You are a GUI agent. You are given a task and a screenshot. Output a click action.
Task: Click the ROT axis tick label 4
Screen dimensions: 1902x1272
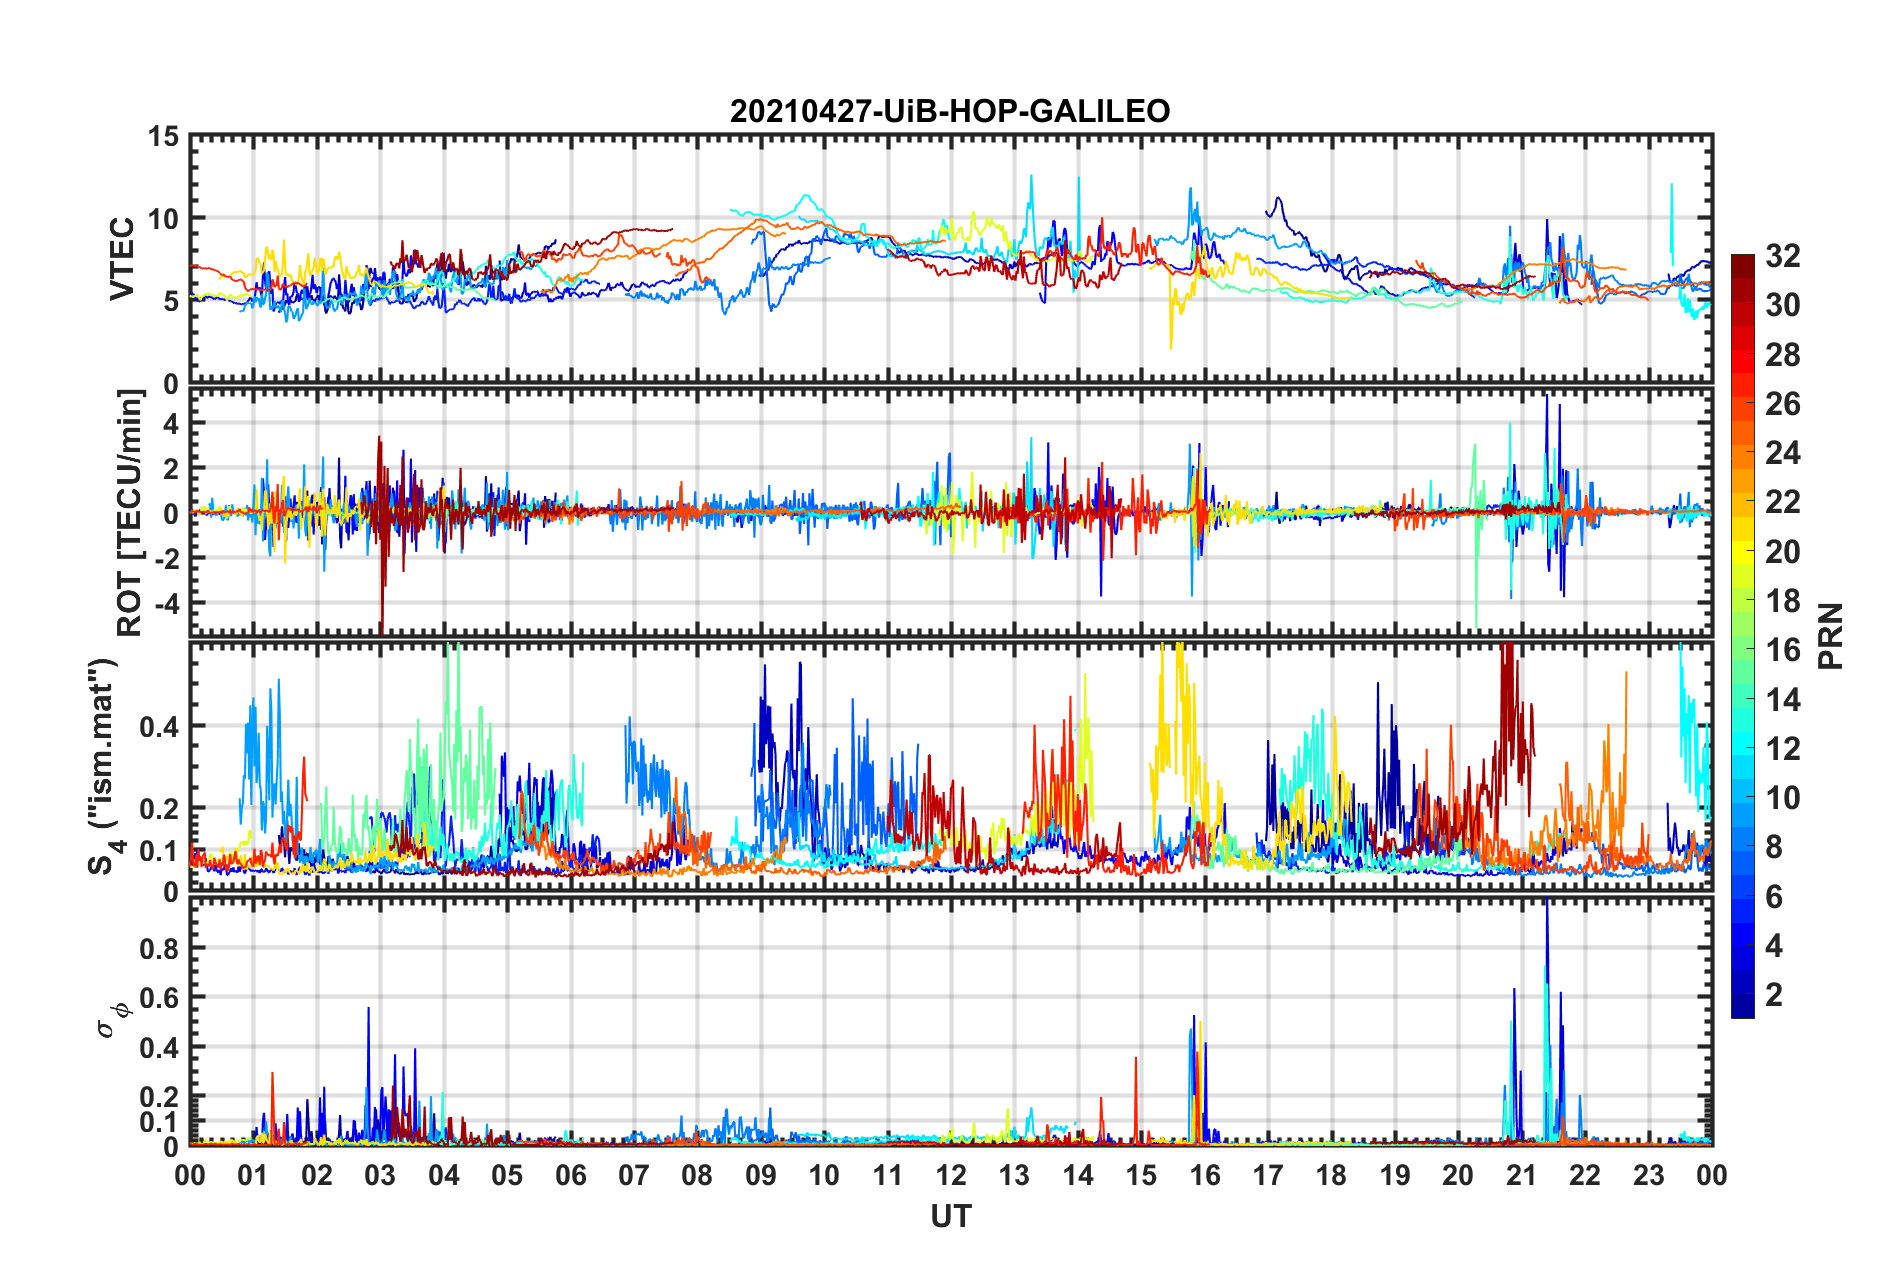pyautogui.click(x=172, y=424)
